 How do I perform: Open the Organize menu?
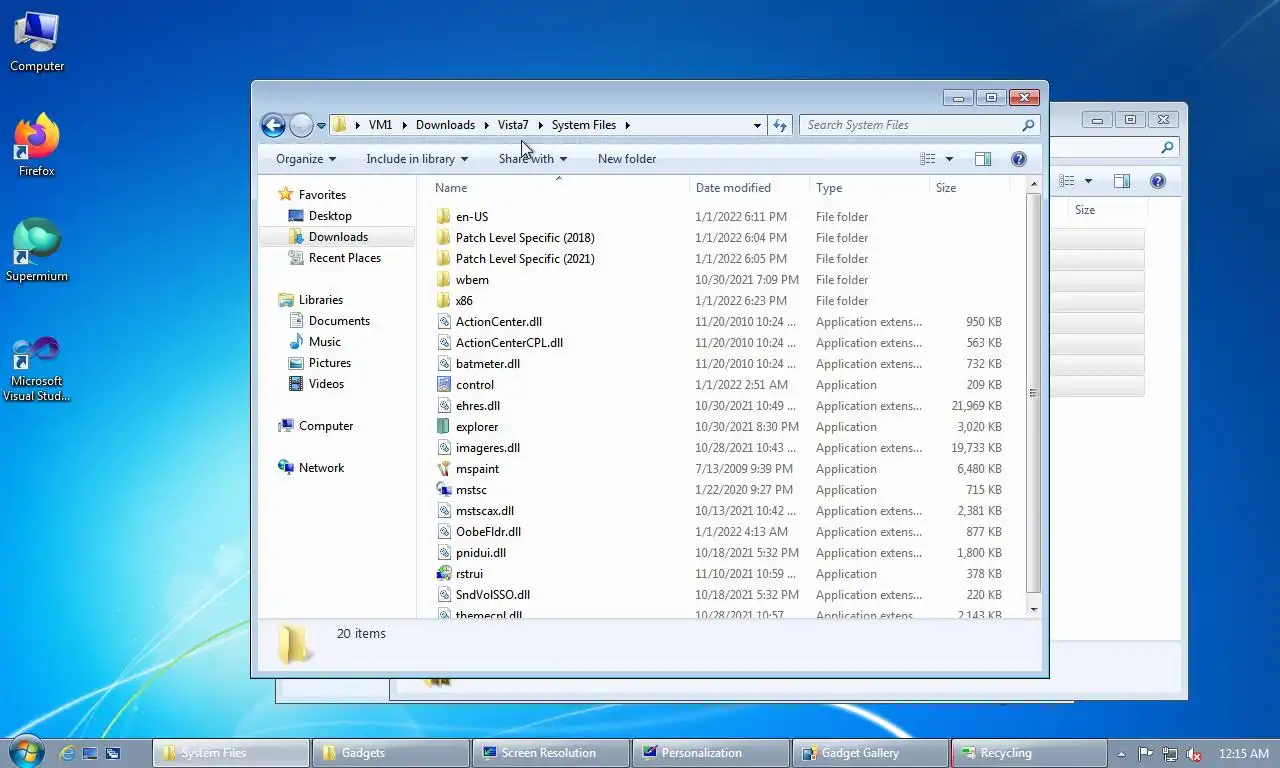point(306,159)
